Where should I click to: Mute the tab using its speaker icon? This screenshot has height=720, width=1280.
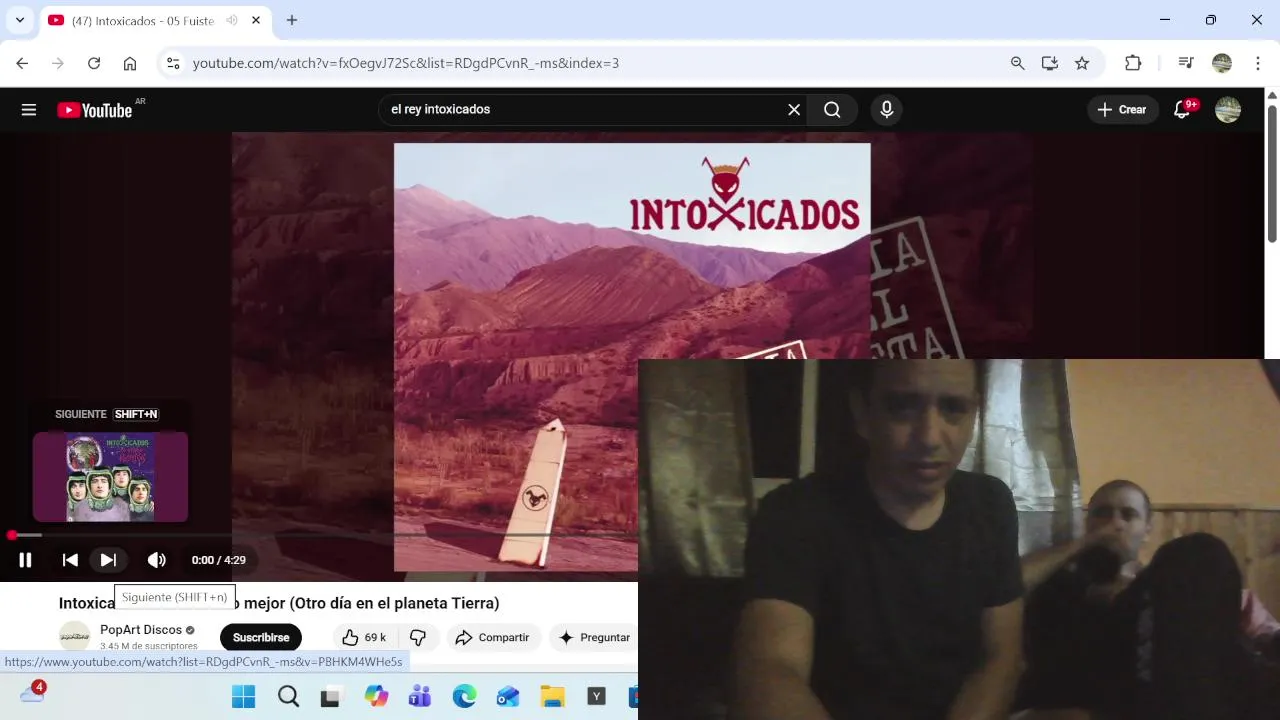tap(232, 20)
